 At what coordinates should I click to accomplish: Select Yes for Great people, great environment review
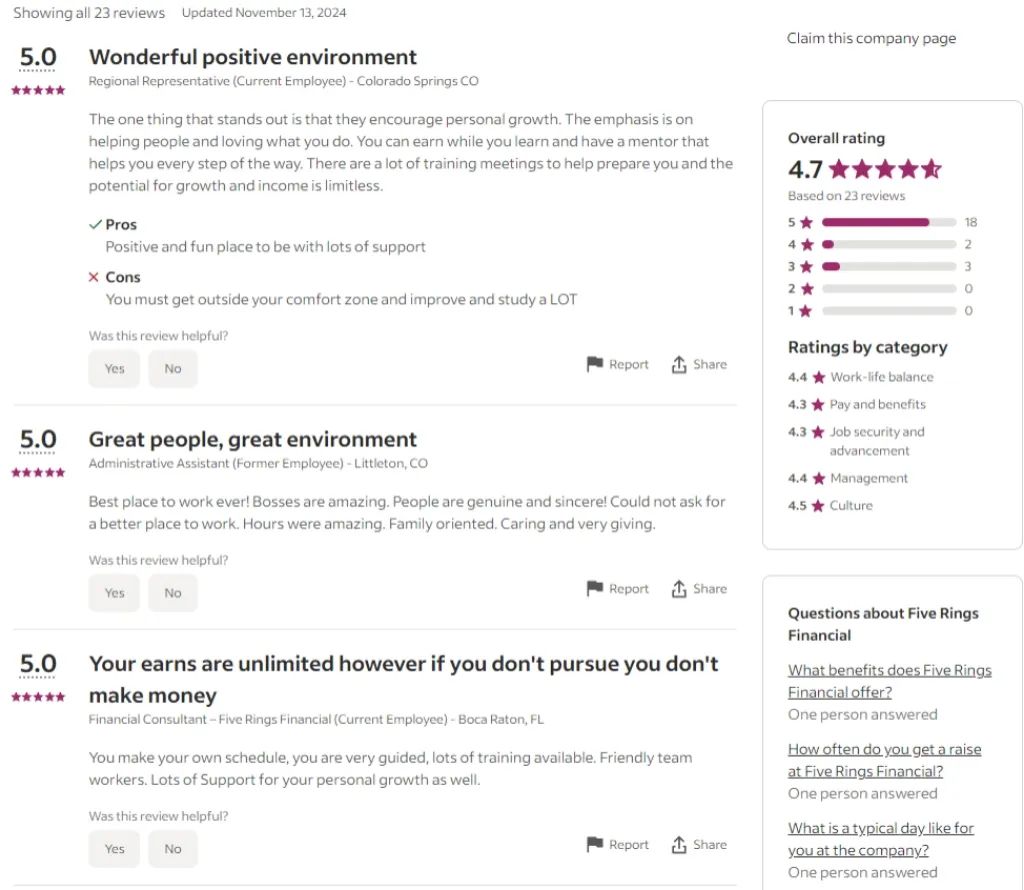(x=114, y=593)
